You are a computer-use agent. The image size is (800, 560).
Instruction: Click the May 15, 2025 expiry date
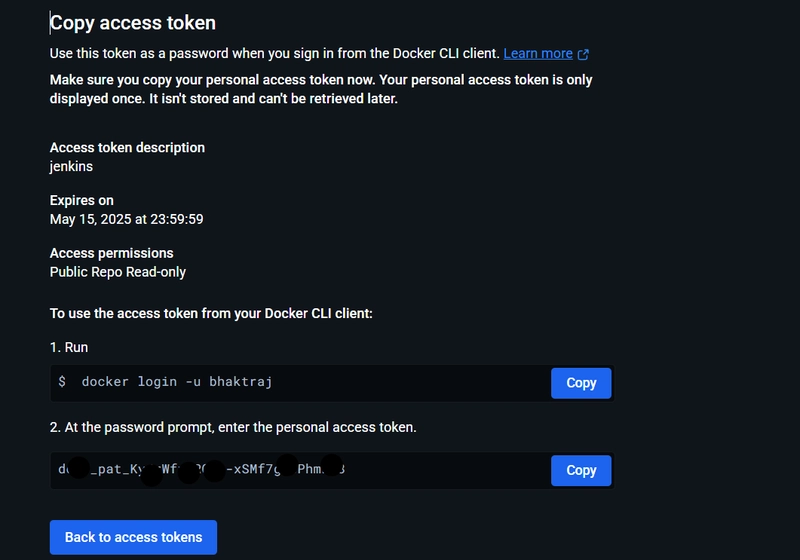point(127,219)
